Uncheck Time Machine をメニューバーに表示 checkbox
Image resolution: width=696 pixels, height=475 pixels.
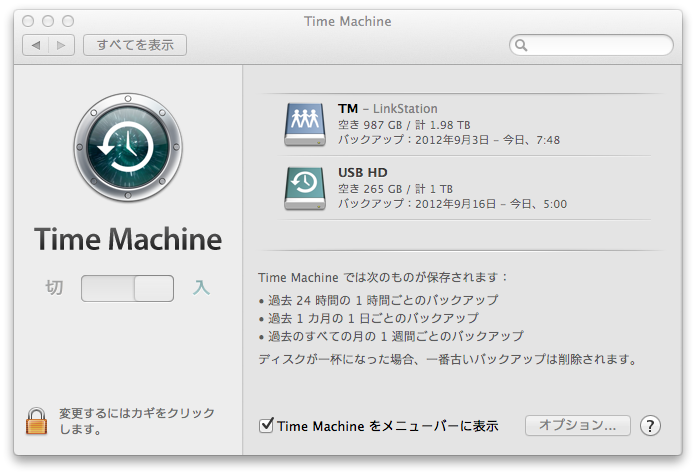tap(266, 425)
